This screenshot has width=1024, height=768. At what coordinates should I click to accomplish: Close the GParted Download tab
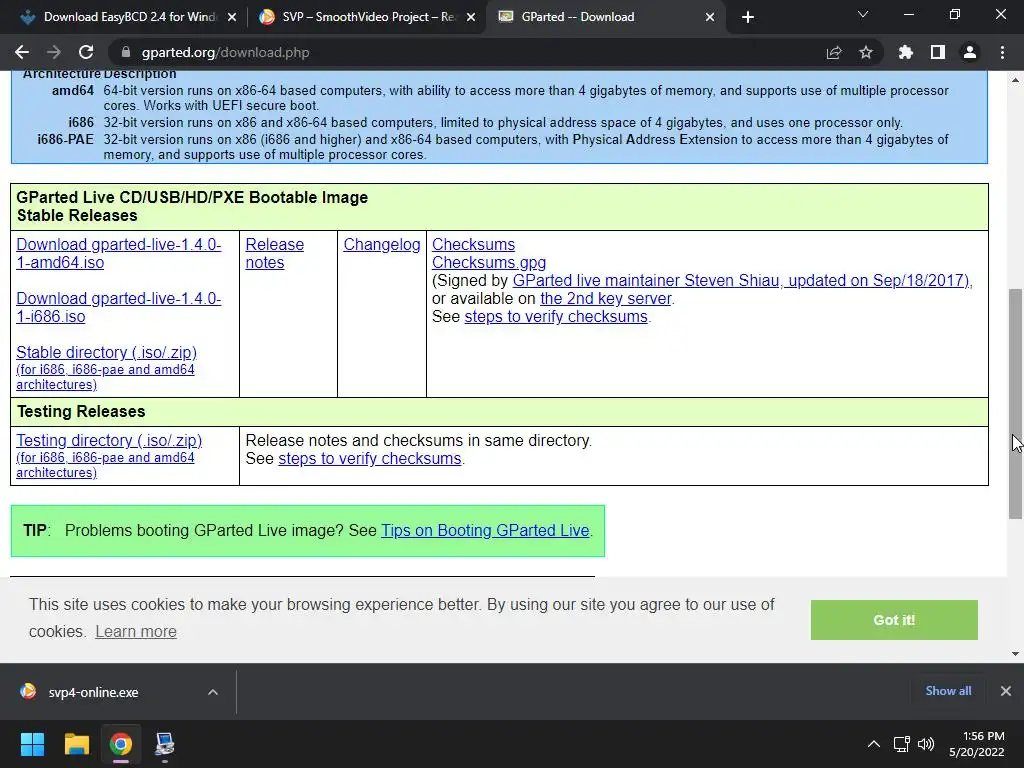click(710, 17)
